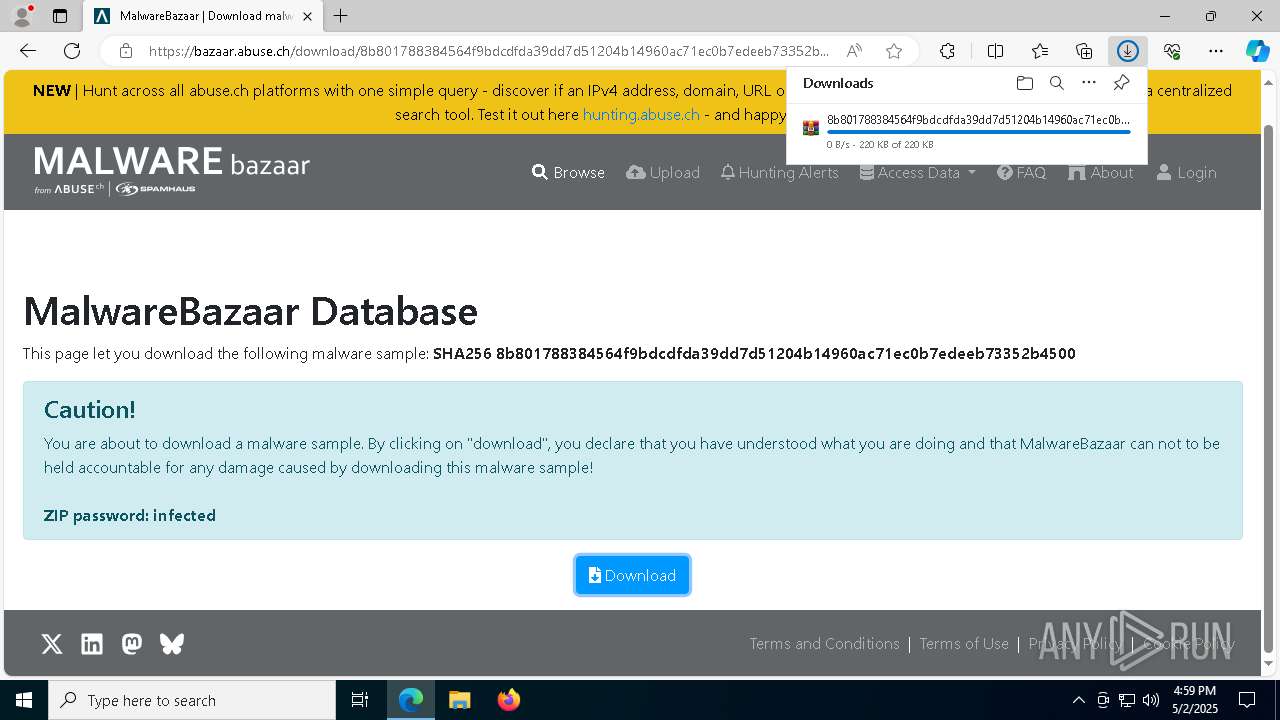Open the Copilot sidebar icon
The height and width of the screenshot is (720, 1280).
(x=1257, y=51)
